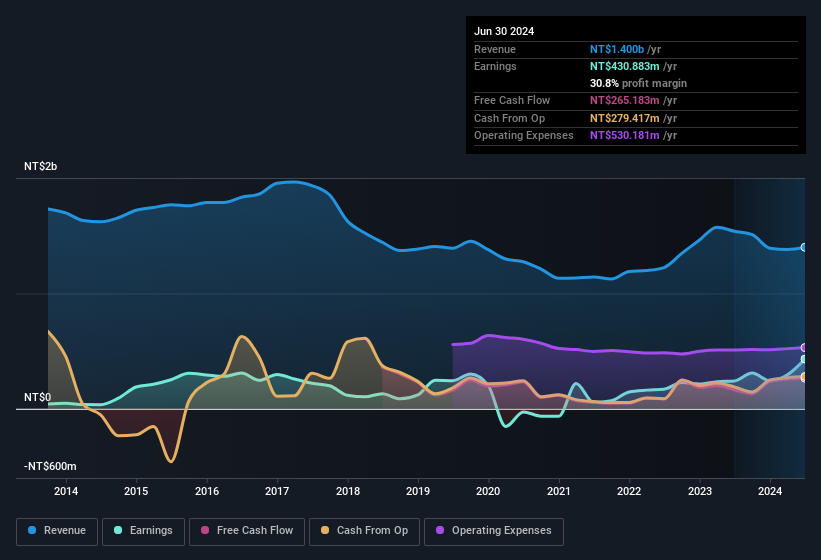Click the 2015 x-axis label
The height and width of the screenshot is (560, 821).
tap(136, 491)
